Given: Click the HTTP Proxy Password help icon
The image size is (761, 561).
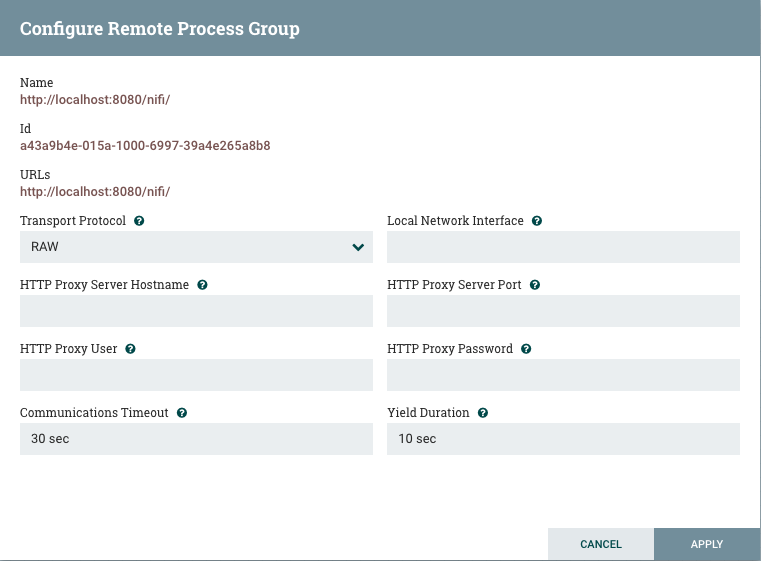Looking at the screenshot, I should coord(526,349).
